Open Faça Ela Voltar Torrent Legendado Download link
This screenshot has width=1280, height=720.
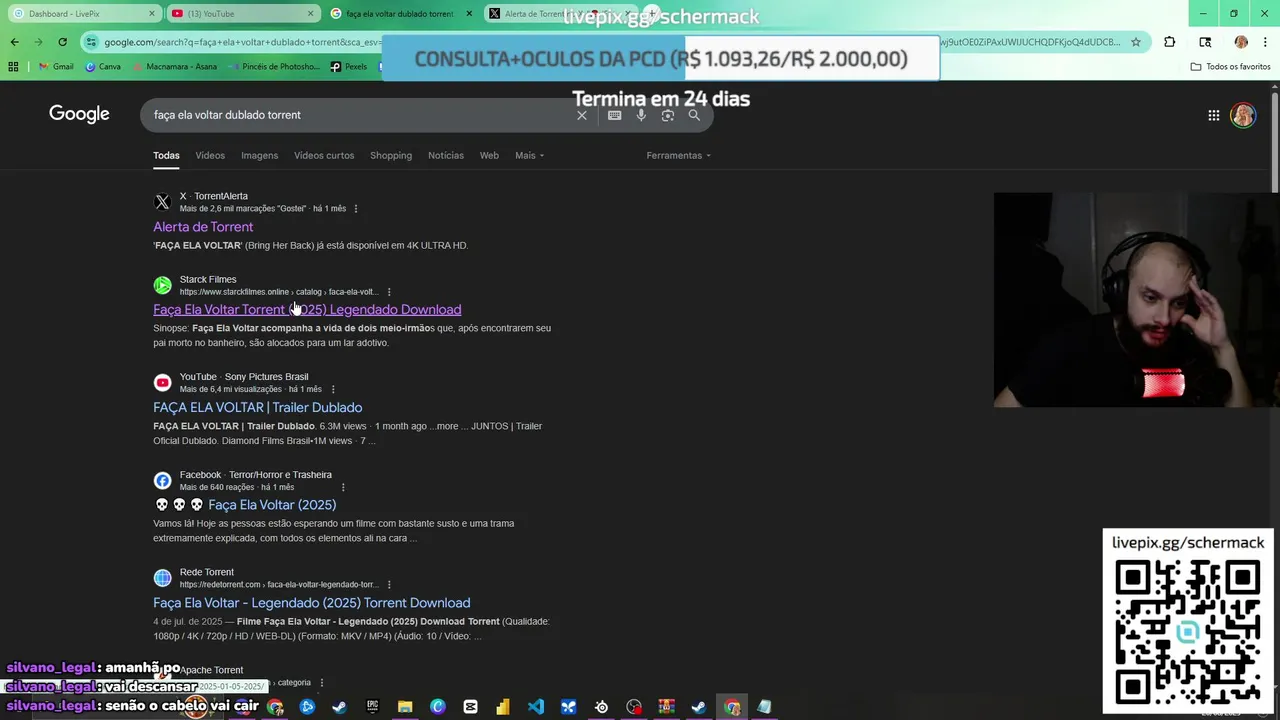[x=307, y=310]
